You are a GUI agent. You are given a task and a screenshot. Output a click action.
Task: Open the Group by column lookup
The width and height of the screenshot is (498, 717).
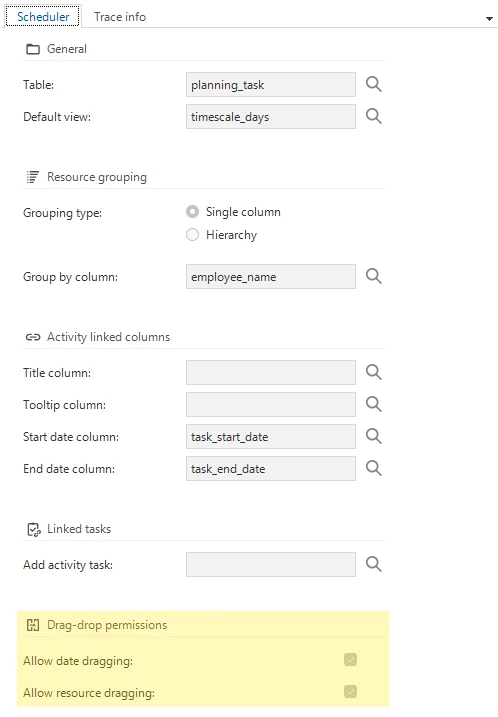point(374,276)
